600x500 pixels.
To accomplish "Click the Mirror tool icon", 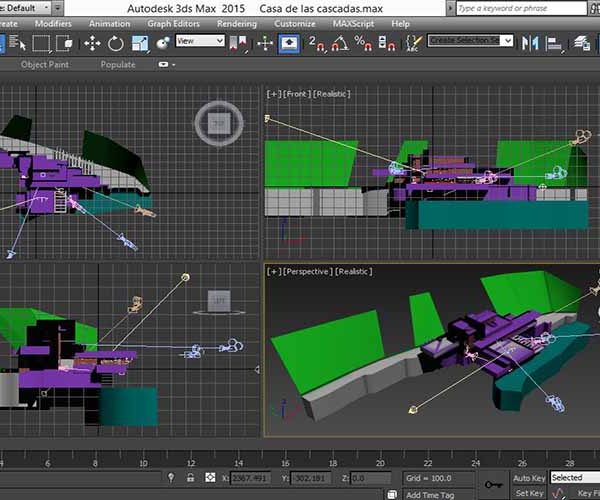I will (x=530, y=43).
